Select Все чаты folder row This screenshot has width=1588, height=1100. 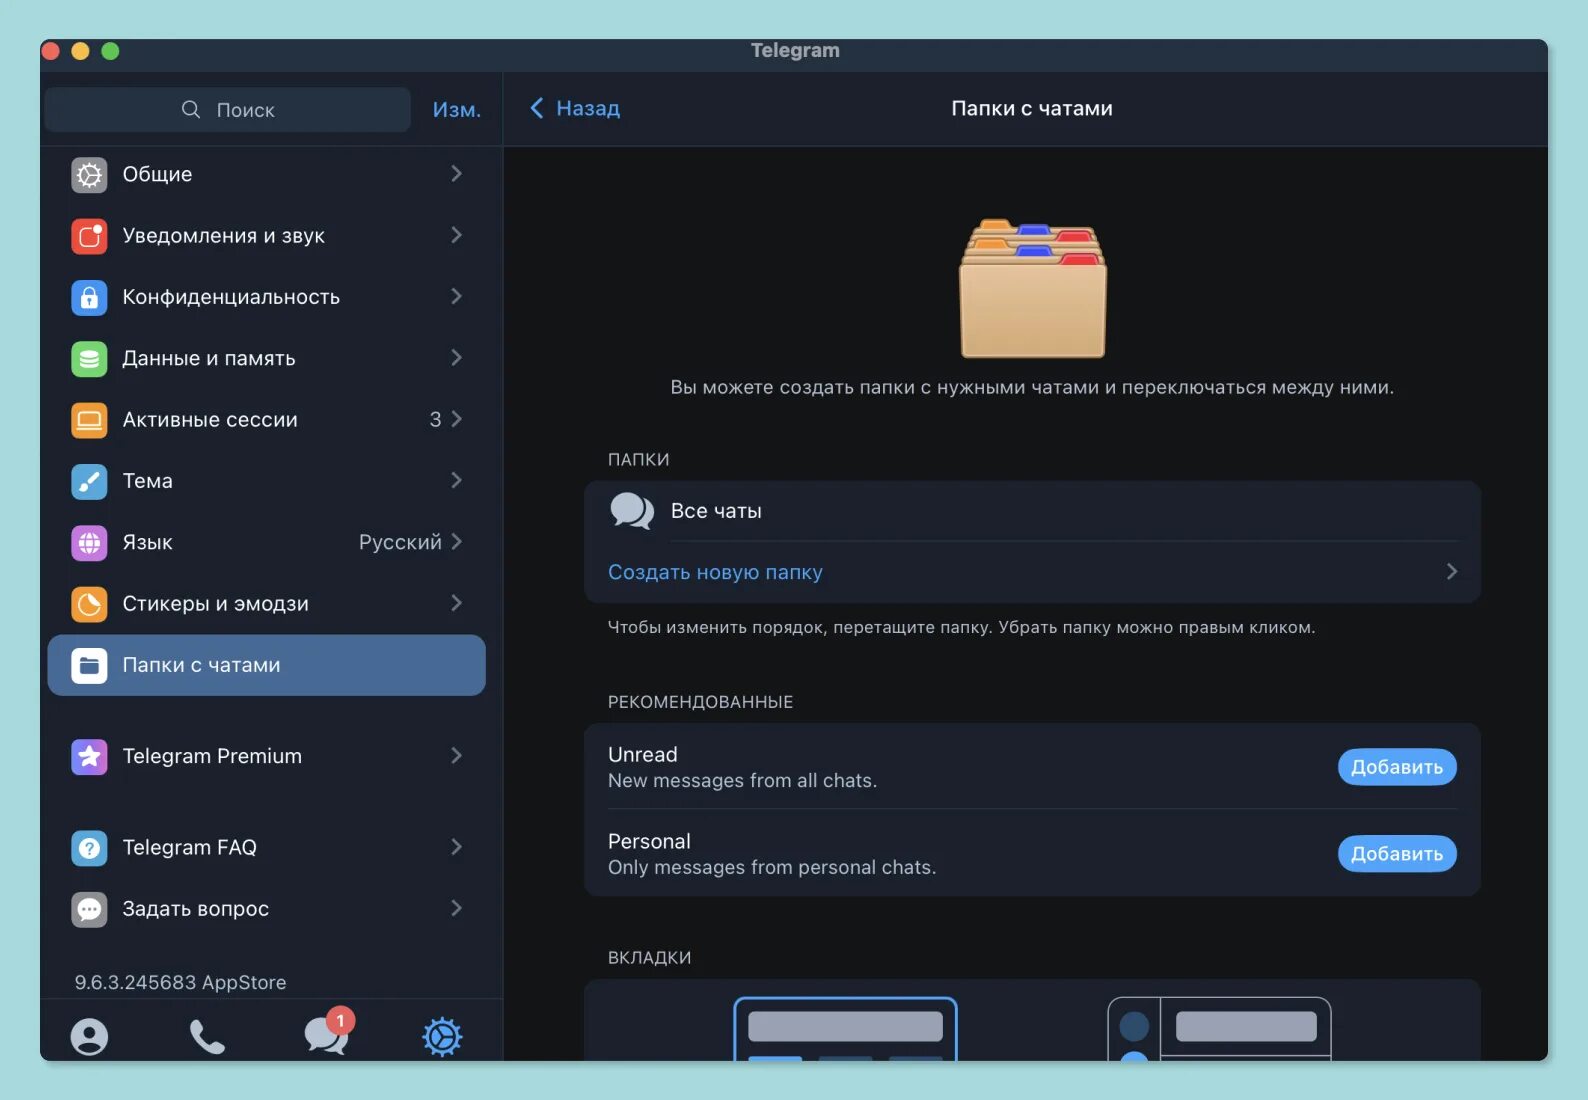click(1032, 511)
